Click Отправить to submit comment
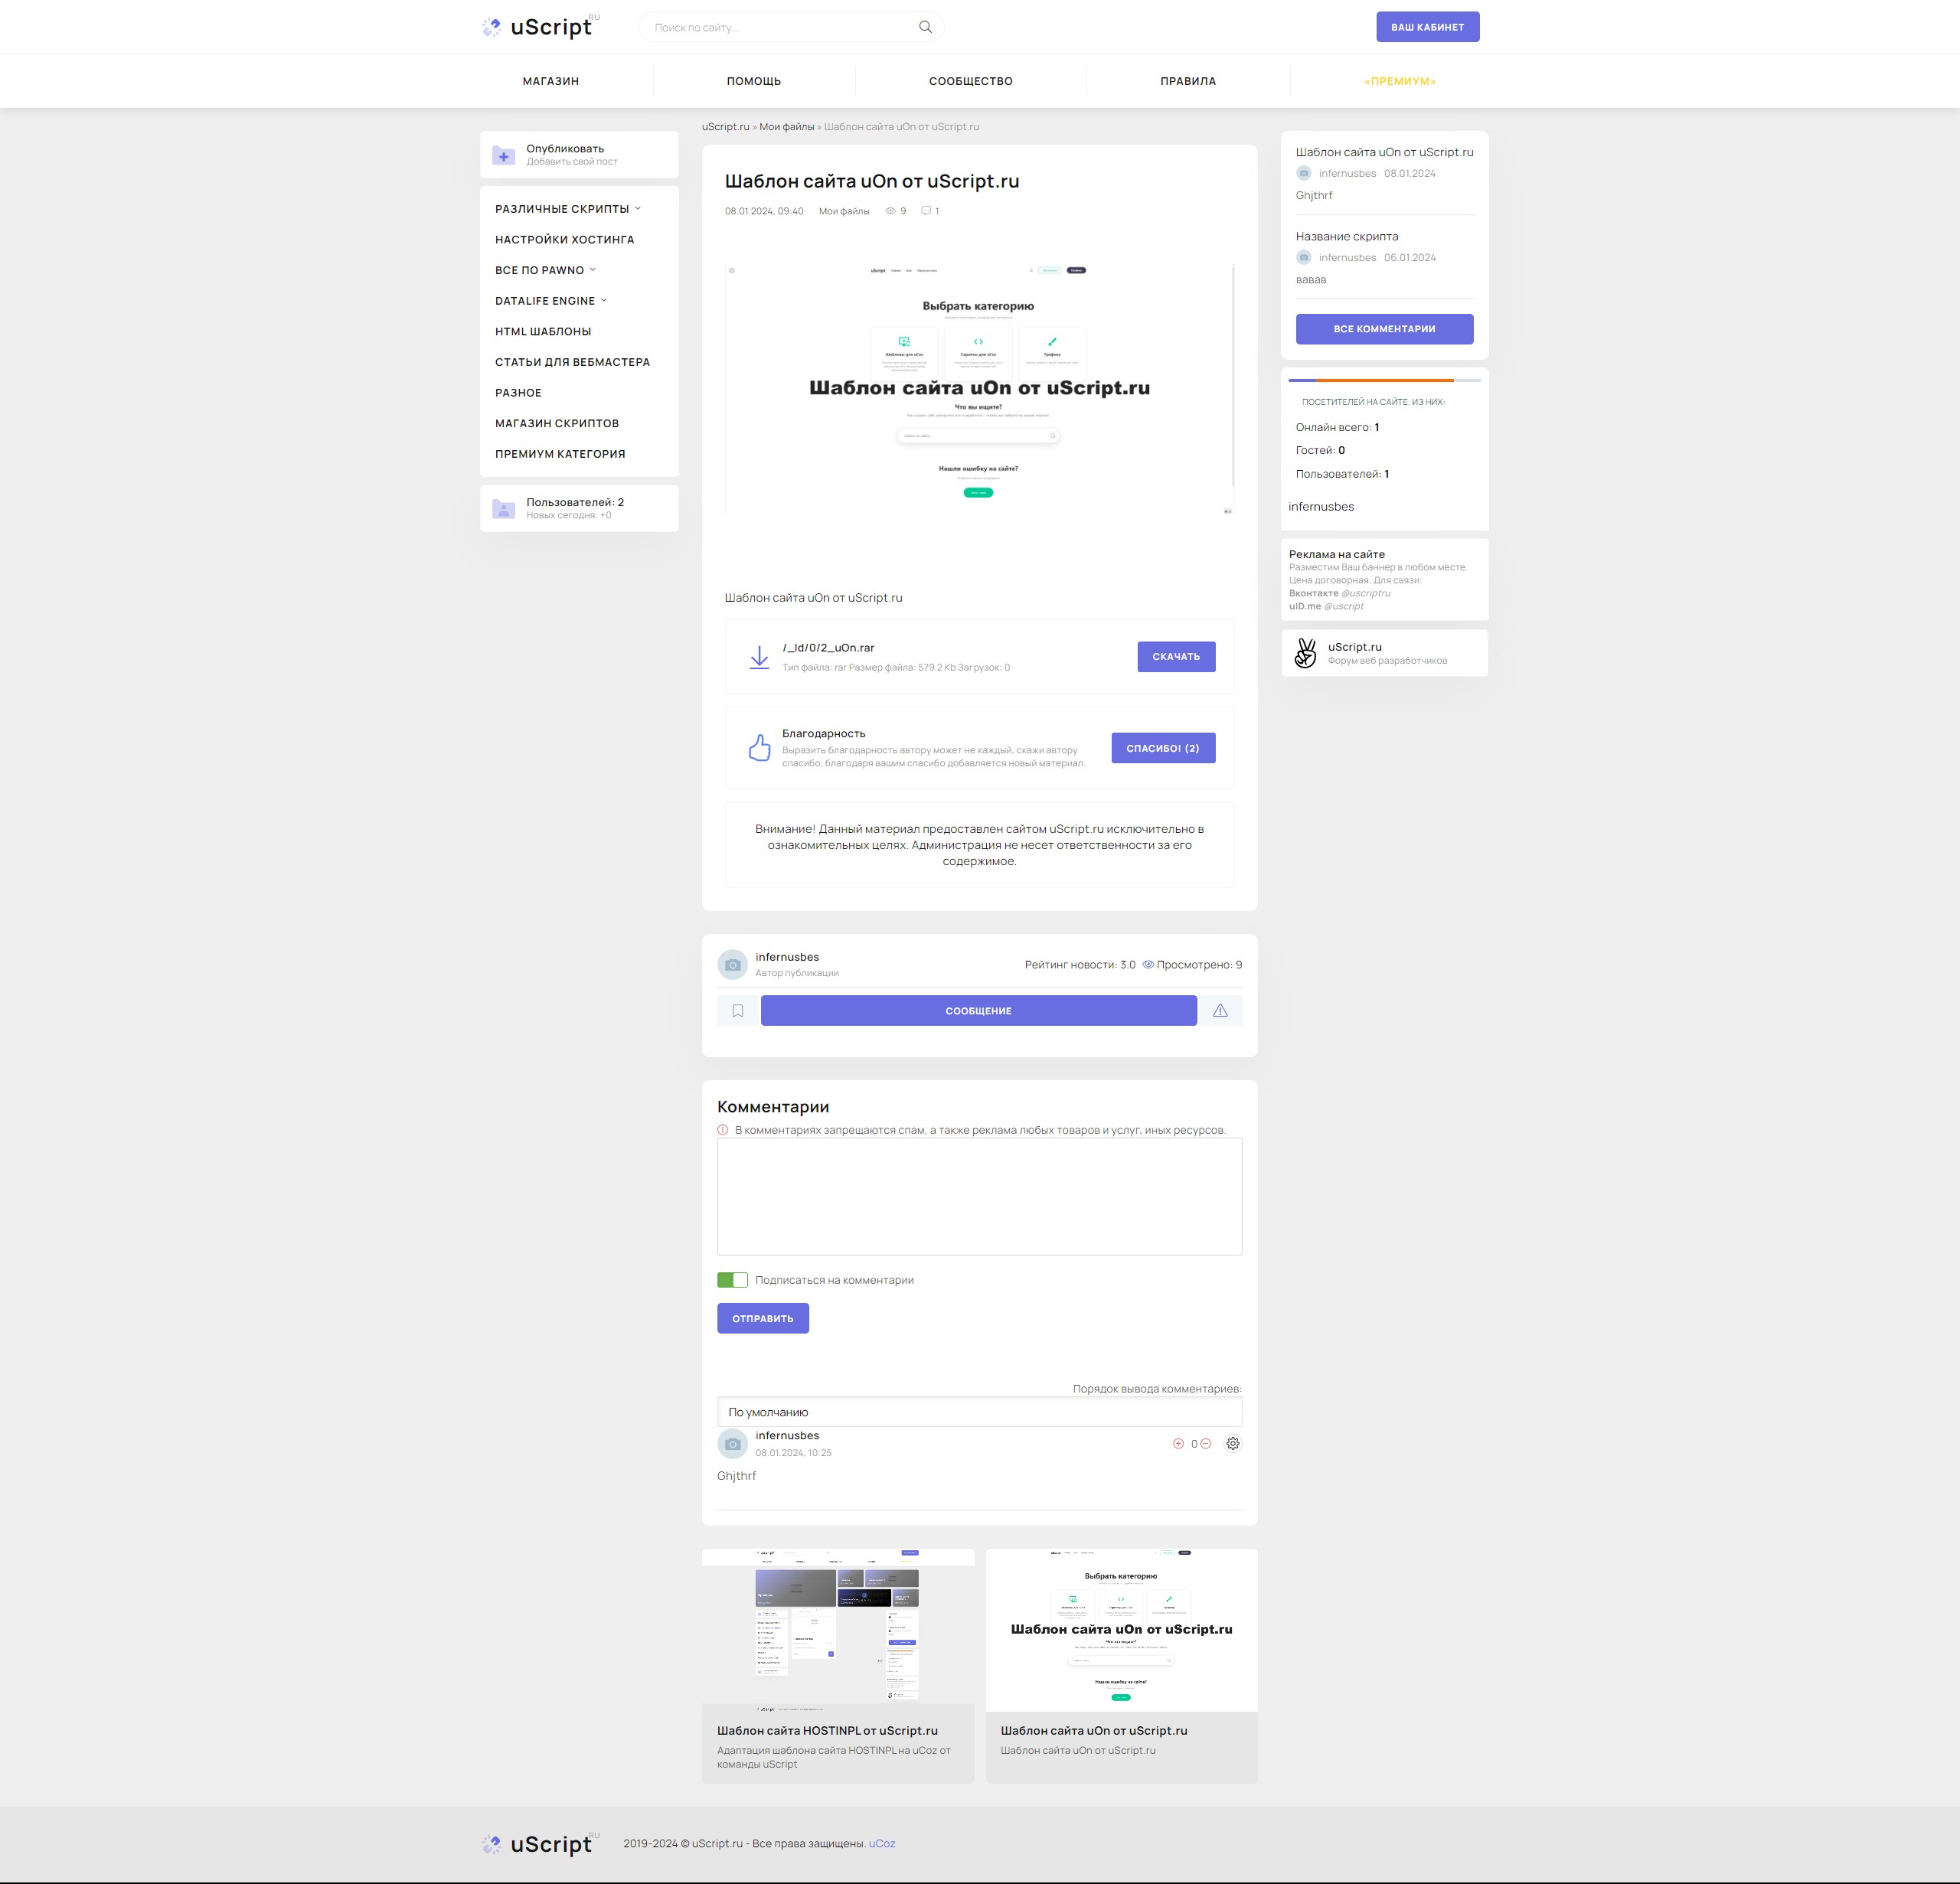Viewport: 1960px width, 1884px height. [763, 1318]
